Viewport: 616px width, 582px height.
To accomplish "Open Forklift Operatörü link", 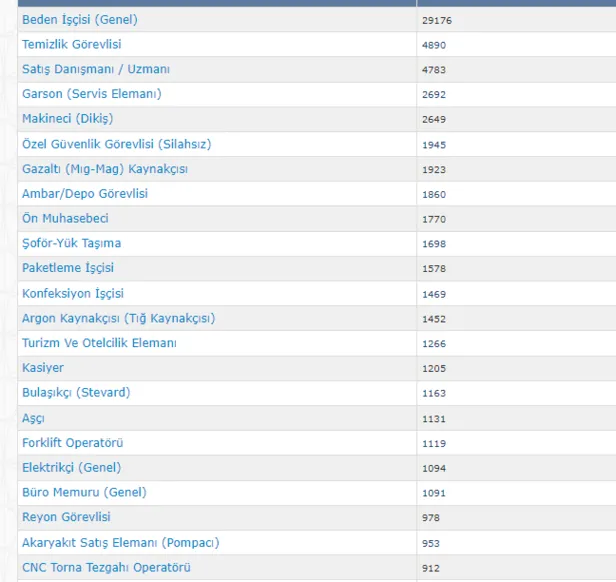I will (73, 443).
